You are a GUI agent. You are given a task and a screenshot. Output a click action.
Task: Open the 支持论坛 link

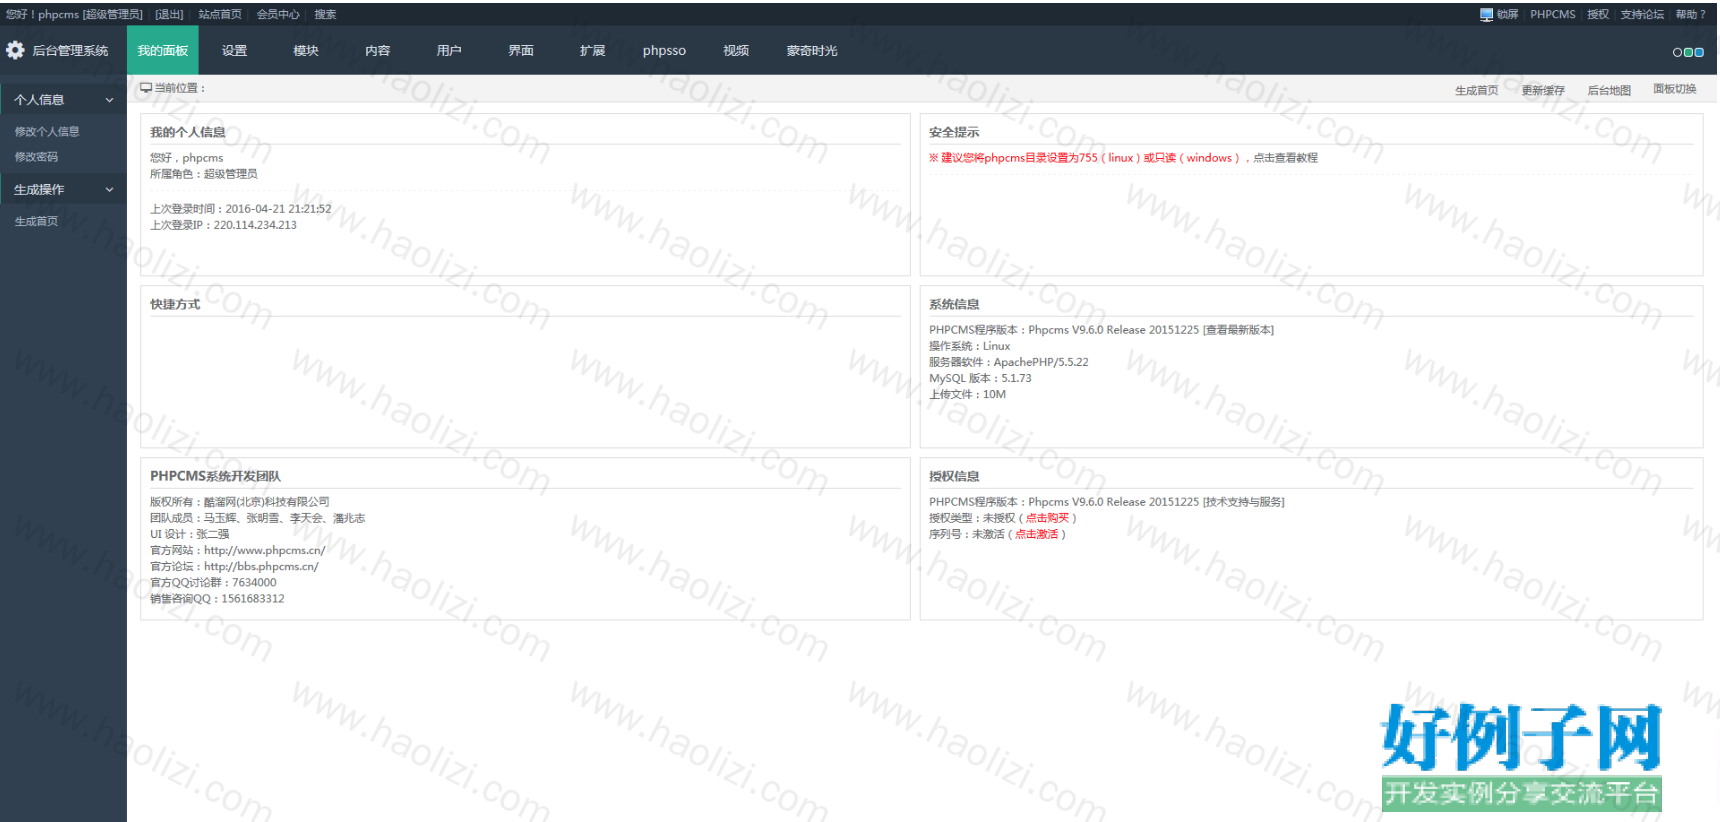pyautogui.click(x=1642, y=14)
